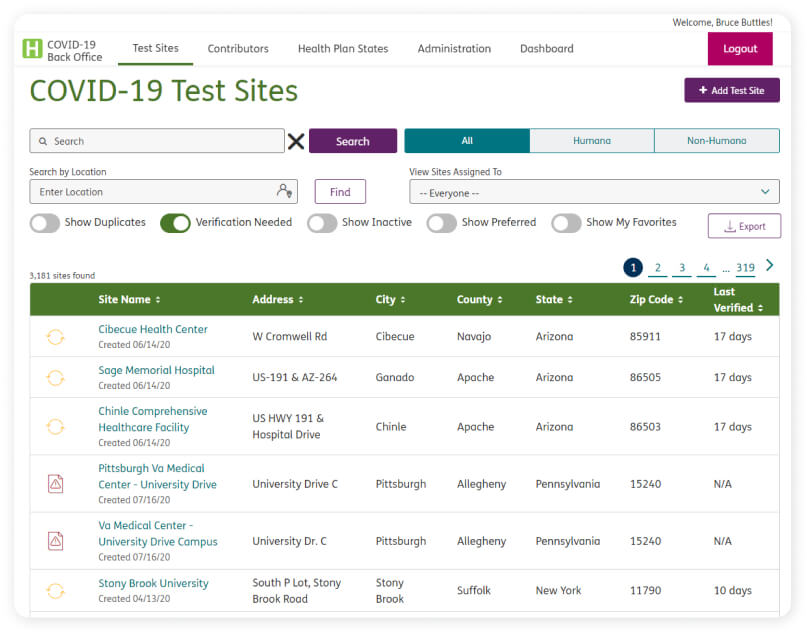Disable the Verification Needed toggle

point(176,223)
